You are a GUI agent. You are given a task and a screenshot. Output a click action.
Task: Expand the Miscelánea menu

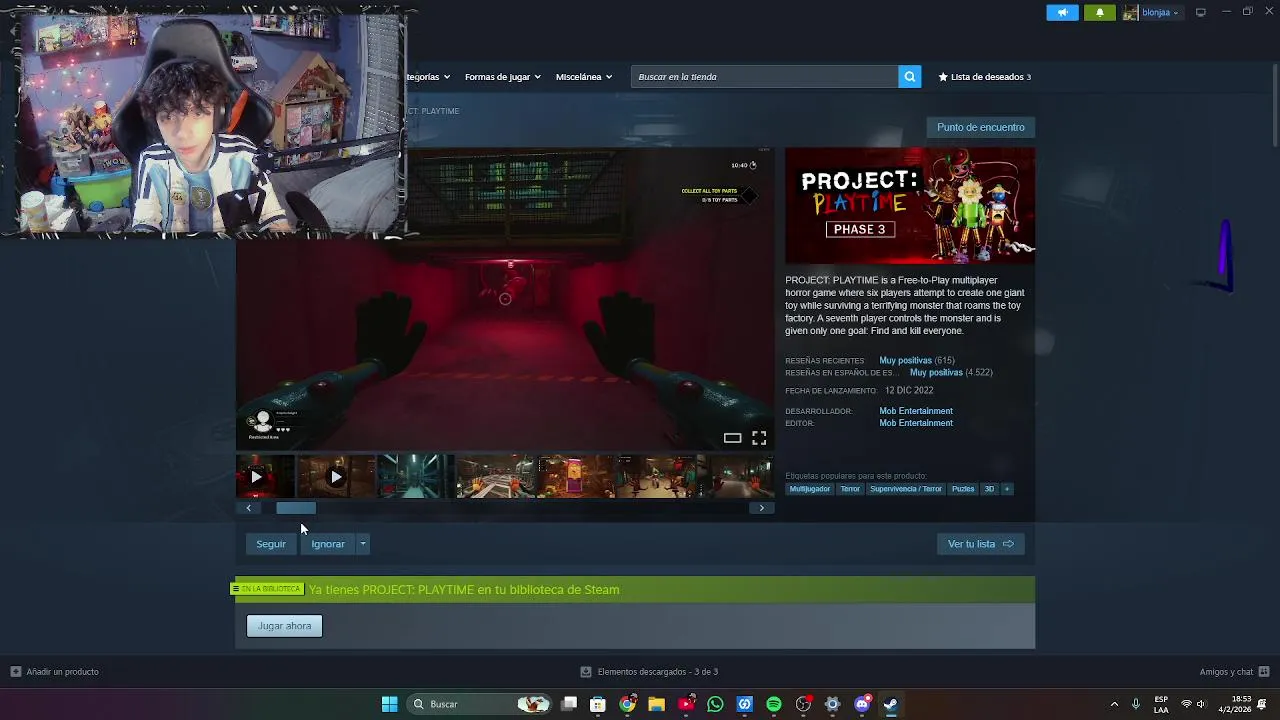pyautogui.click(x=584, y=77)
